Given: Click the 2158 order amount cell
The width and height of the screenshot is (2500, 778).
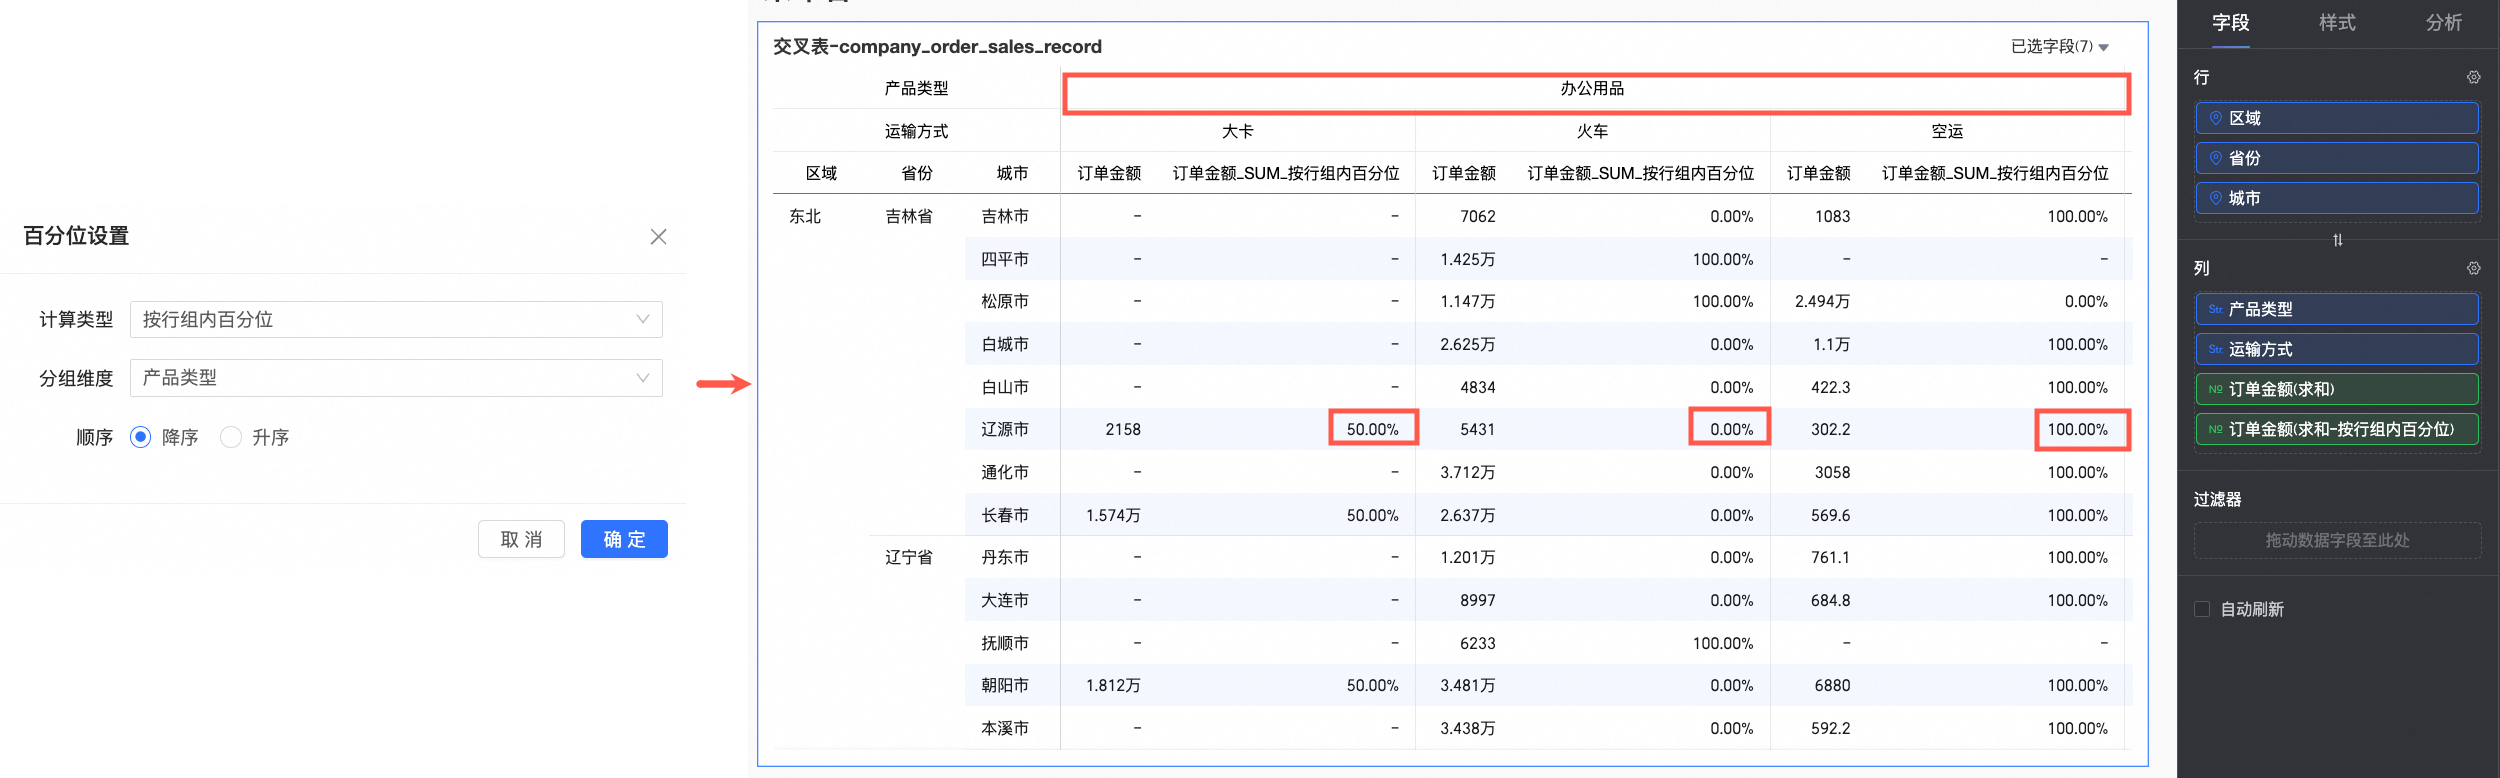Looking at the screenshot, I should [1123, 429].
